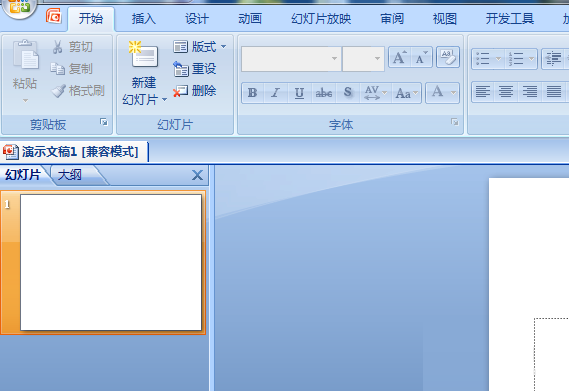Open Clipboard (剪贴板) dialog launcher
The width and height of the screenshot is (569, 391).
104,122
